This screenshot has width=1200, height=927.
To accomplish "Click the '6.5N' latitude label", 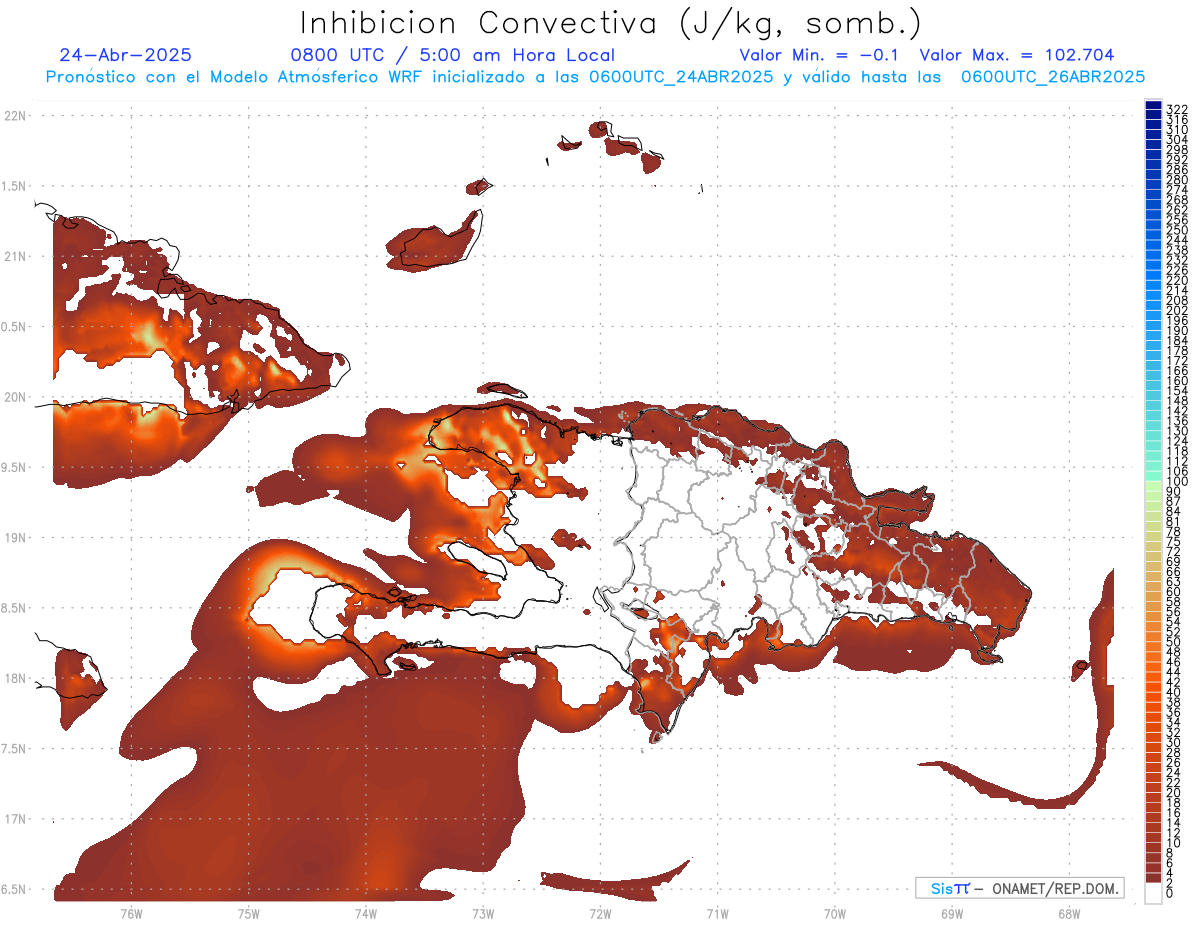I will [15, 890].
